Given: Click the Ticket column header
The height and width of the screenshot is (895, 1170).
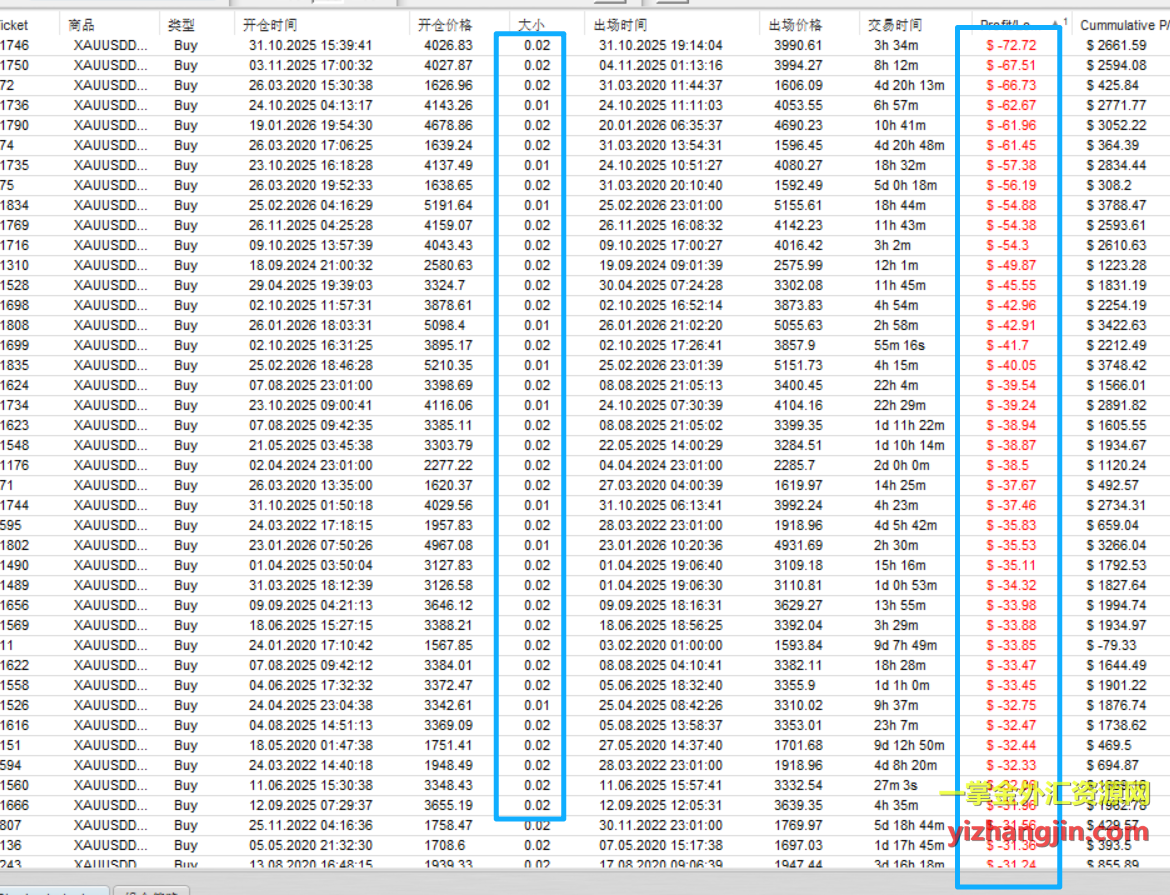Looking at the screenshot, I should click(x=14, y=24).
